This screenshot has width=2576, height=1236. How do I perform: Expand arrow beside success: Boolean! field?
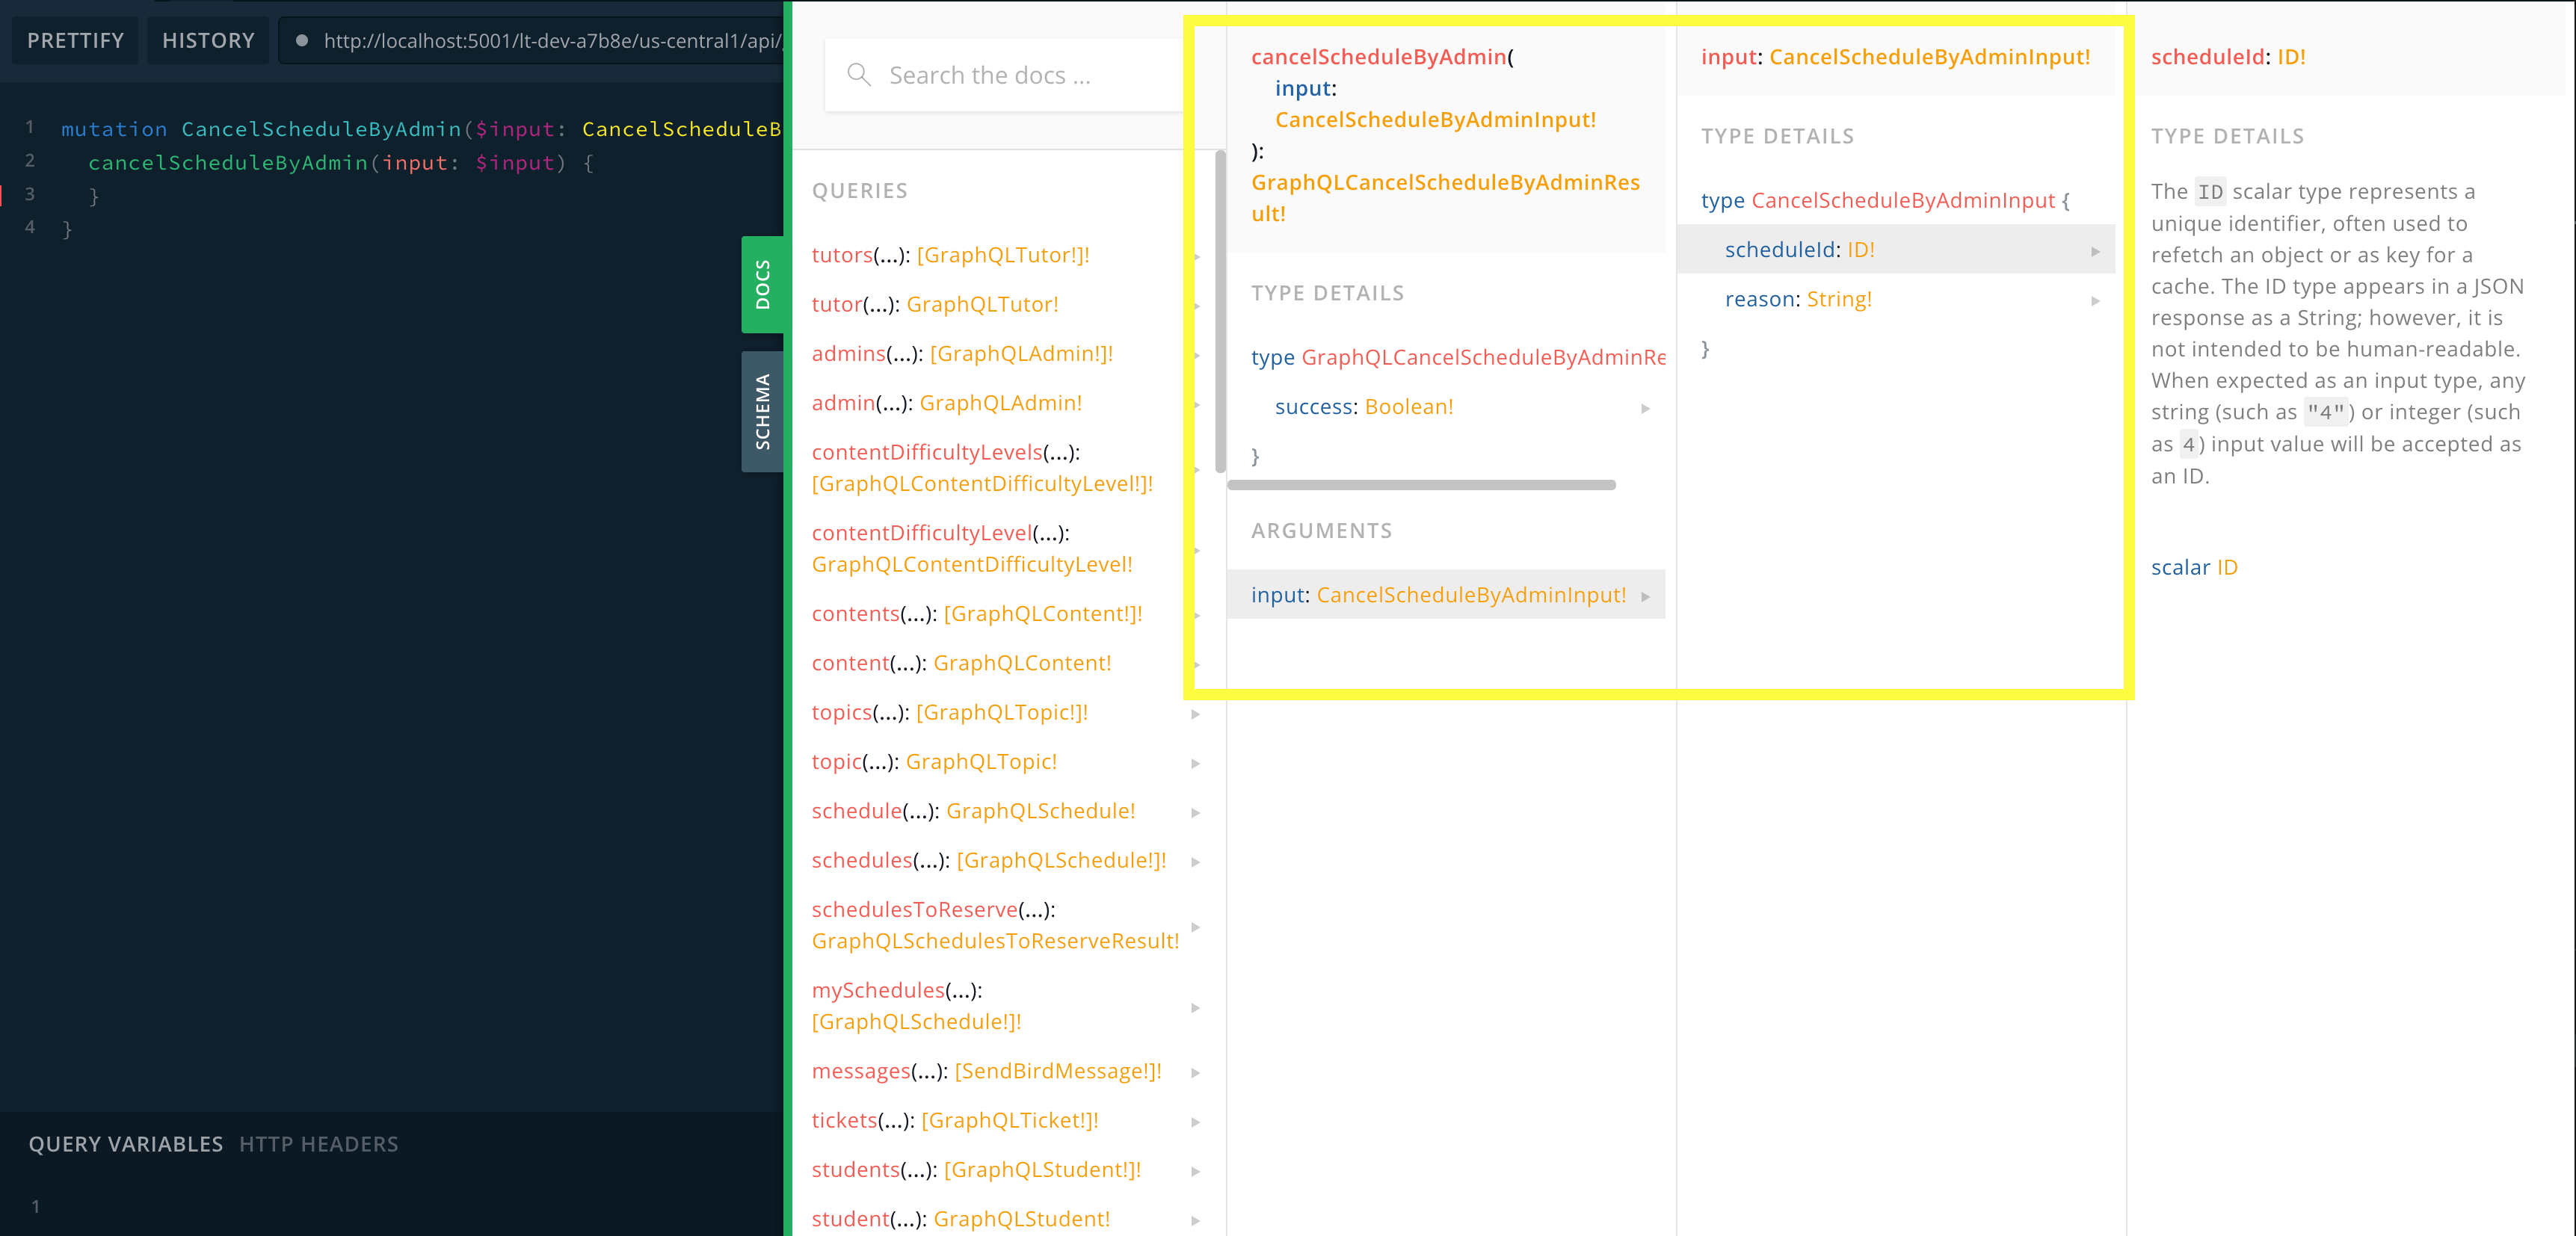1645,408
